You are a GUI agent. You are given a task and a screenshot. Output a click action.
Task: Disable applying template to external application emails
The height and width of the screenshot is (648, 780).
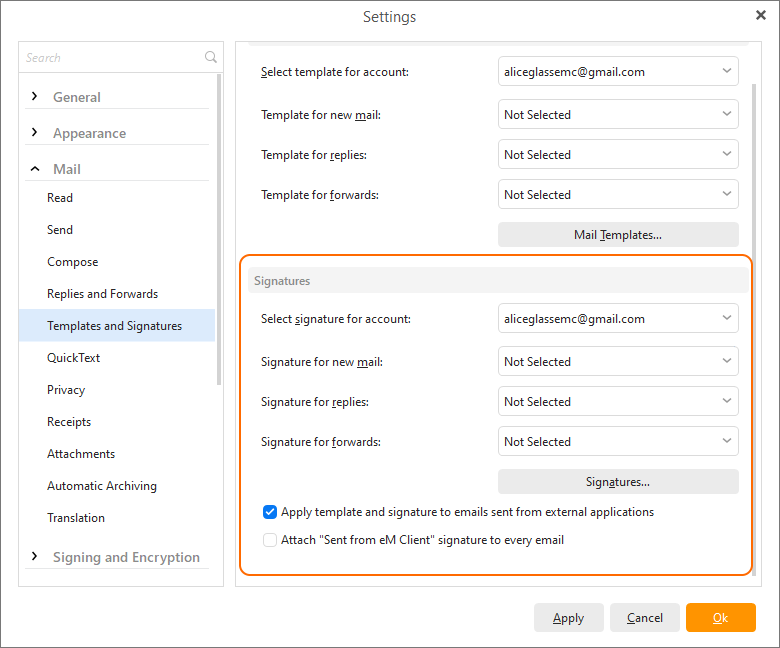pyautogui.click(x=270, y=512)
